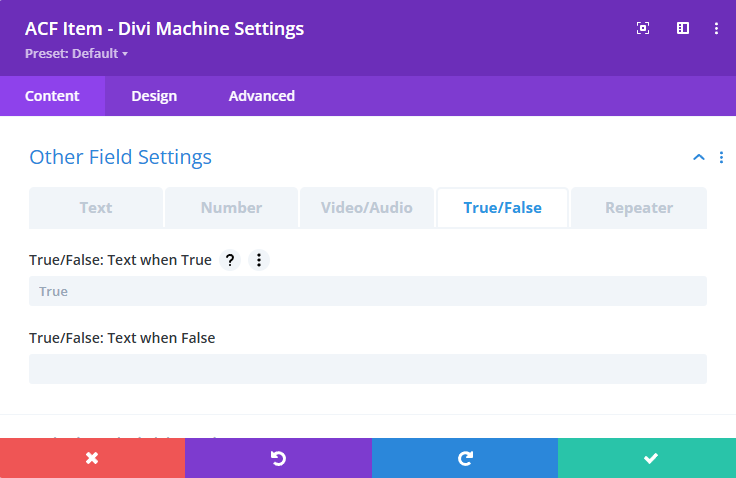Viewport: 736px width, 478px height.
Task: Select the Number sub-tab
Action: click(x=231, y=208)
